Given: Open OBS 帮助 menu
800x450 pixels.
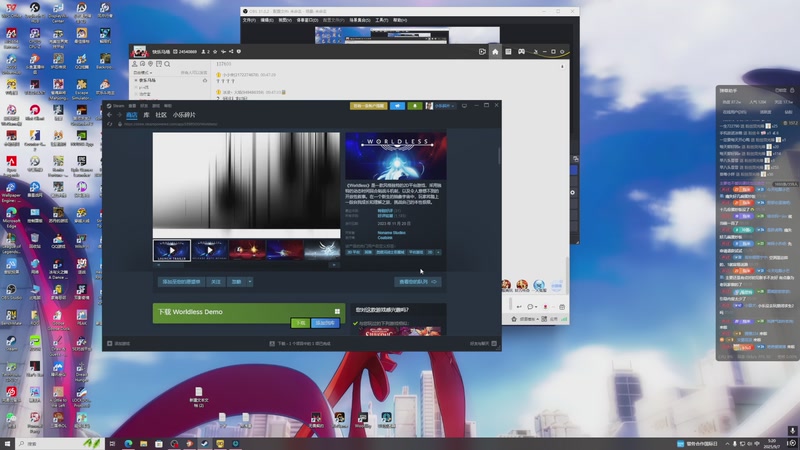Looking at the screenshot, I should (x=400, y=20).
